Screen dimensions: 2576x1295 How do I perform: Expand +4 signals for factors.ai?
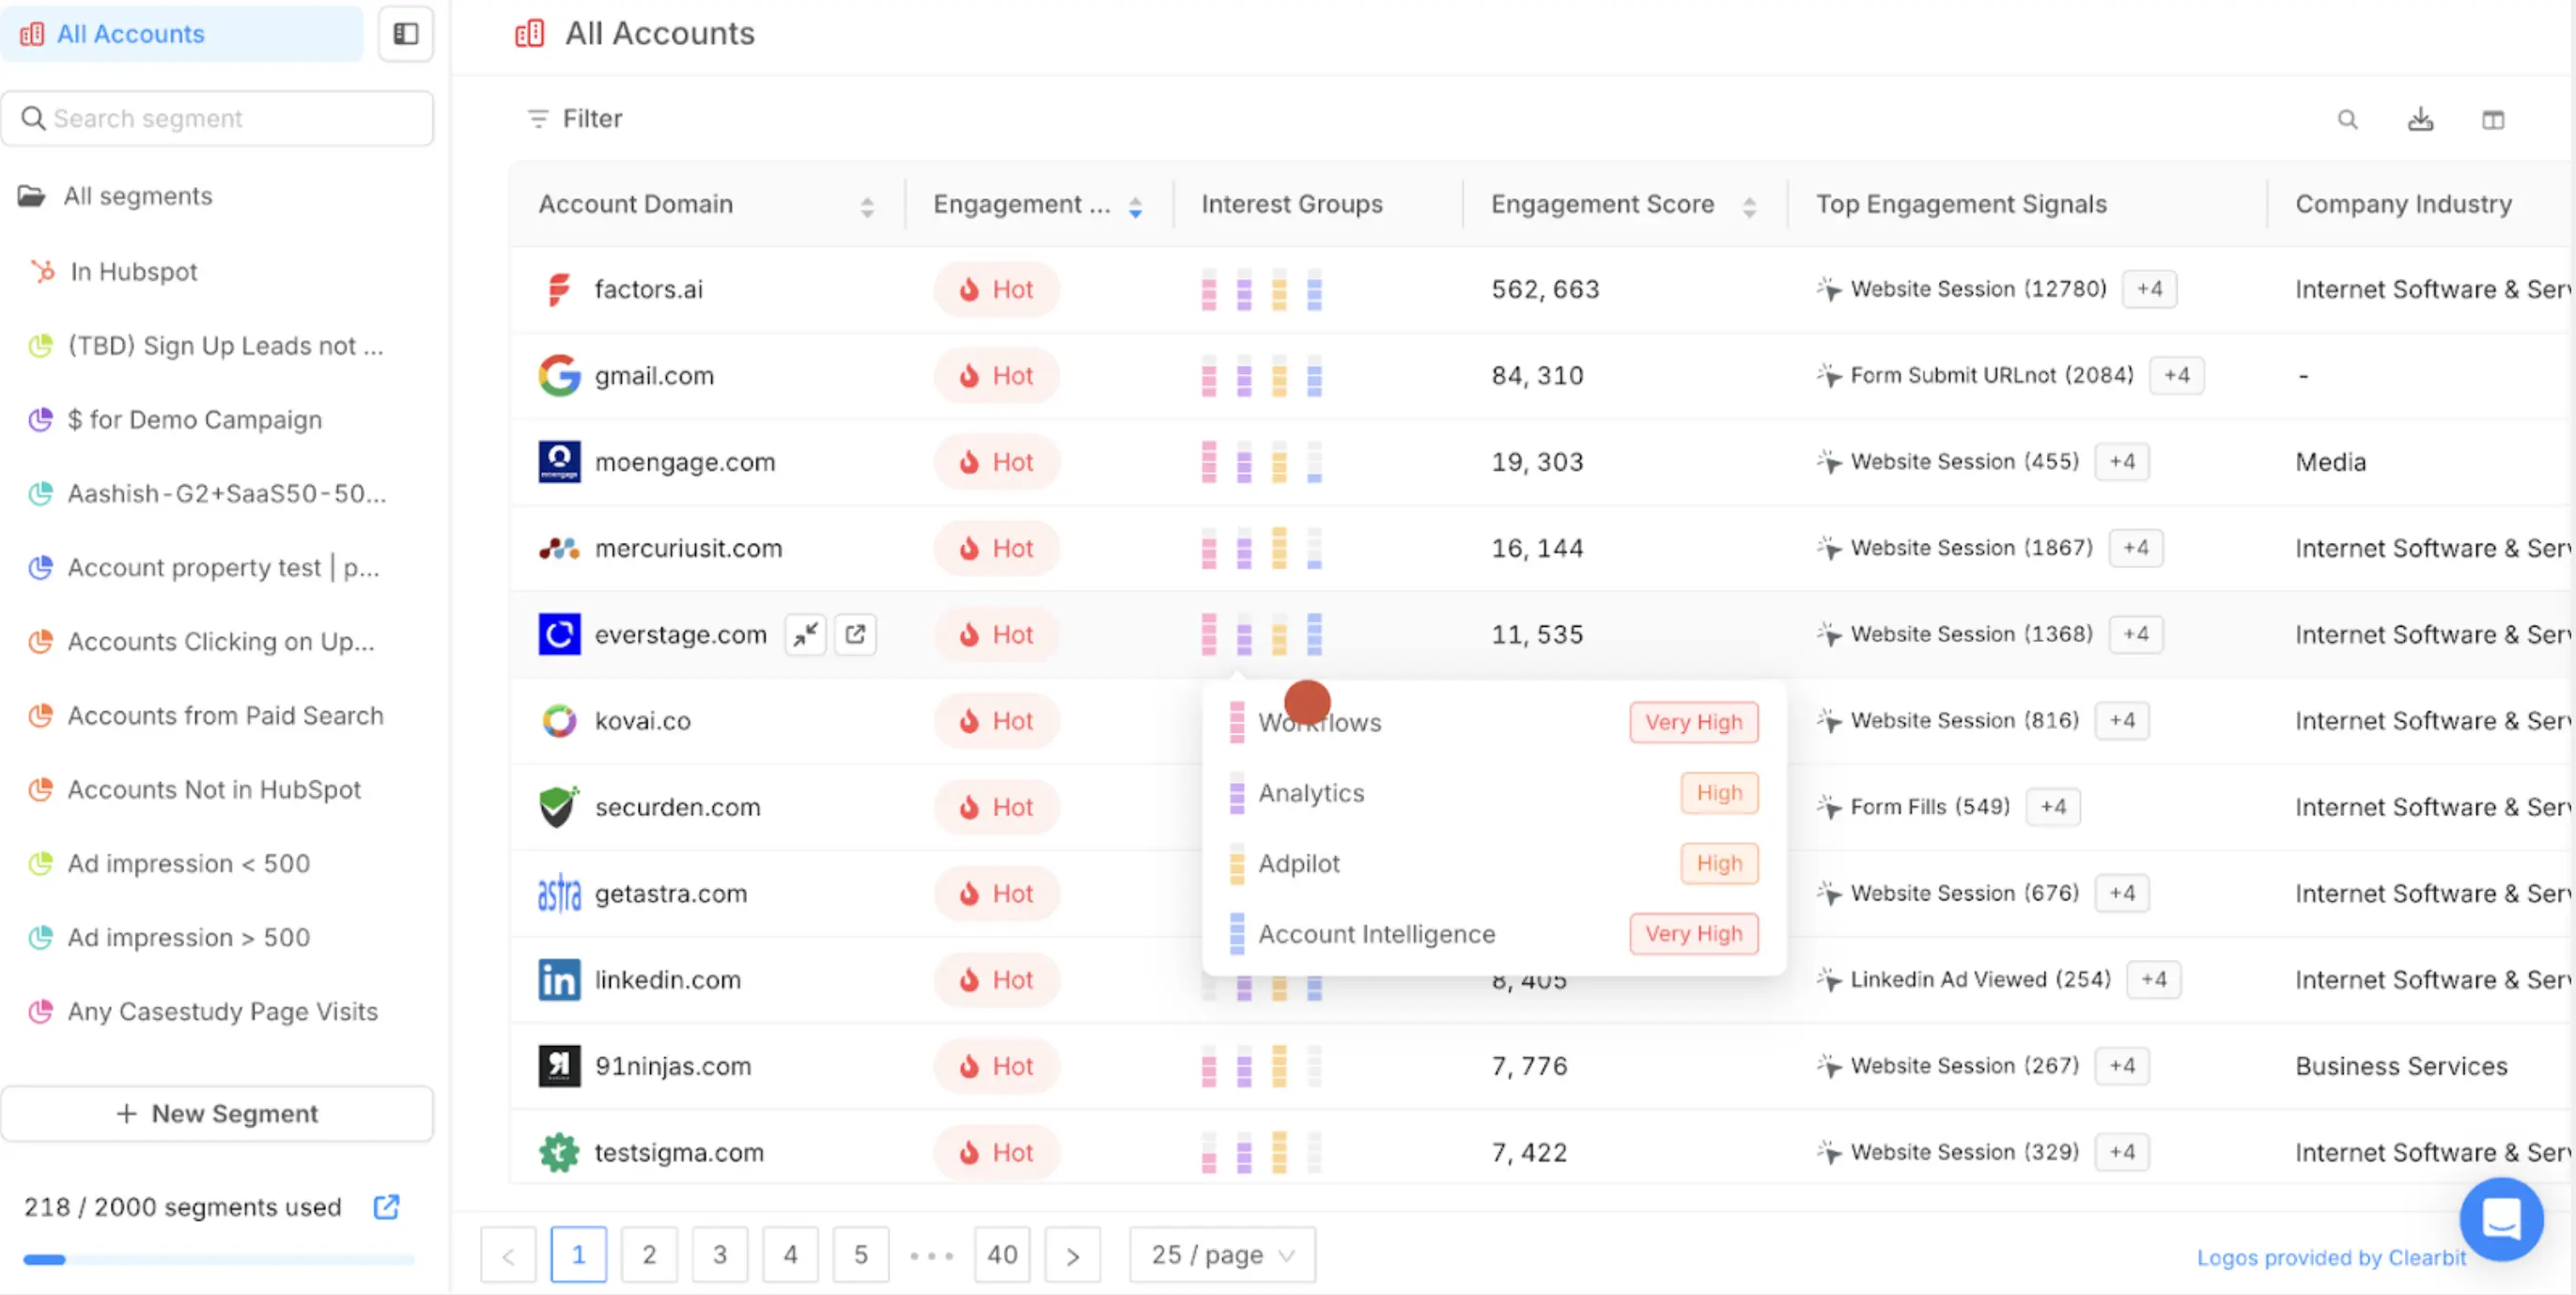click(x=2149, y=289)
